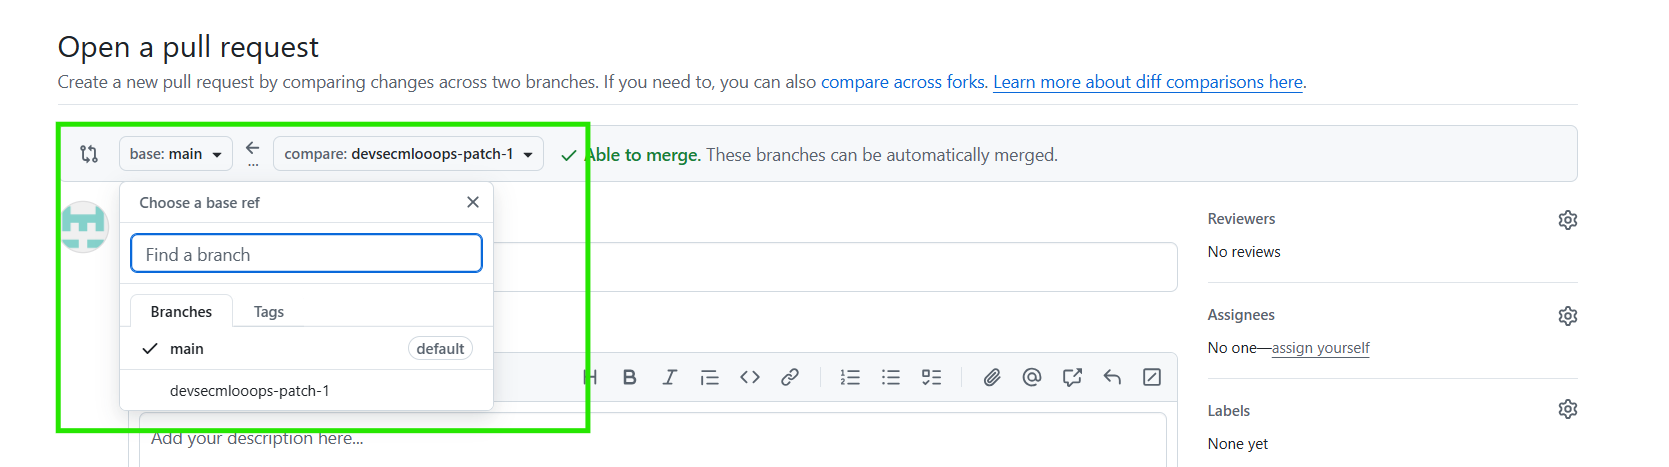Open the base: main branch dropdown
1669x467 pixels.
pyautogui.click(x=176, y=154)
